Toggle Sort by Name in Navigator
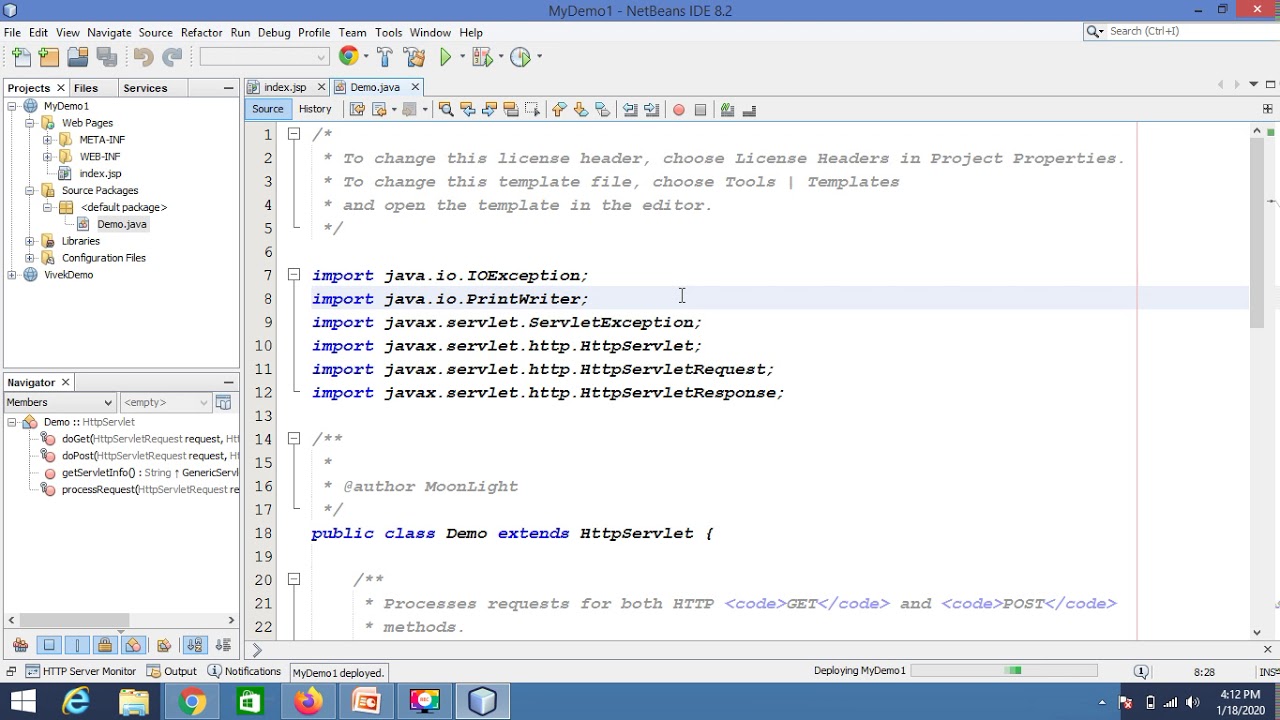The width and height of the screenshot is (1280, 720). coord(194,645)
